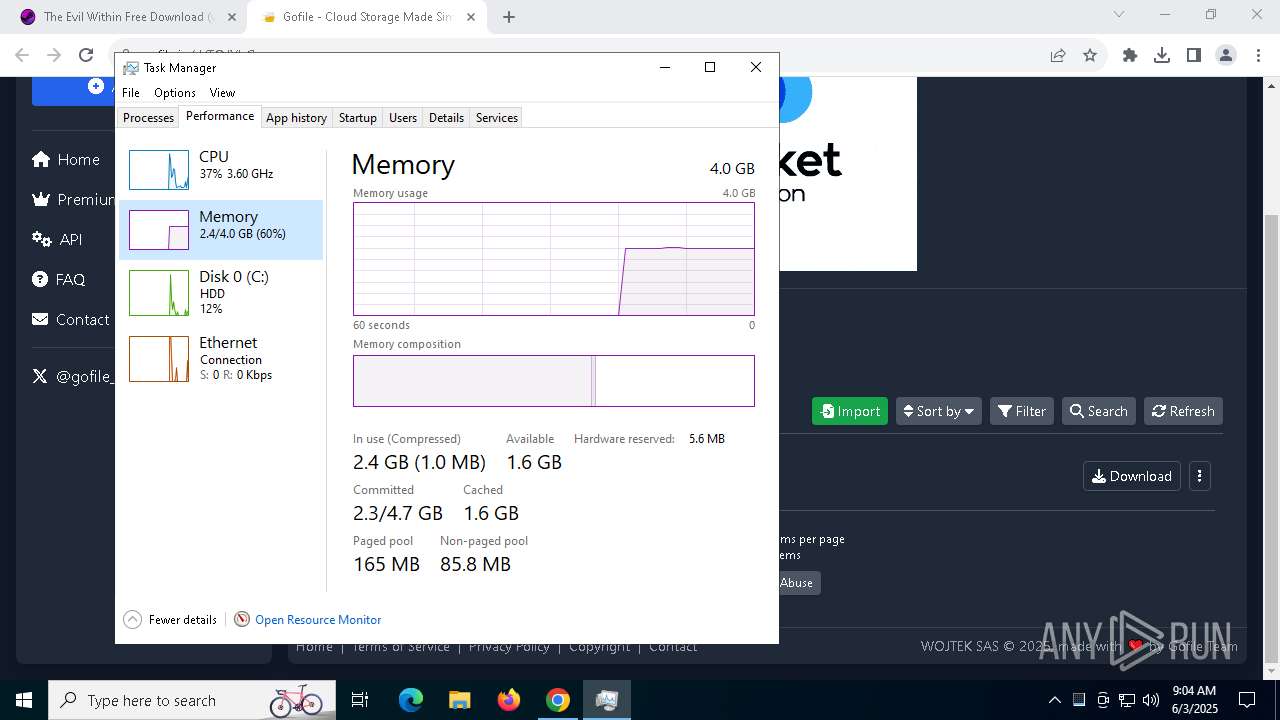Launch Firefox from taskbar
Screen dimensions: 1280x720
[x=509, y=700]
